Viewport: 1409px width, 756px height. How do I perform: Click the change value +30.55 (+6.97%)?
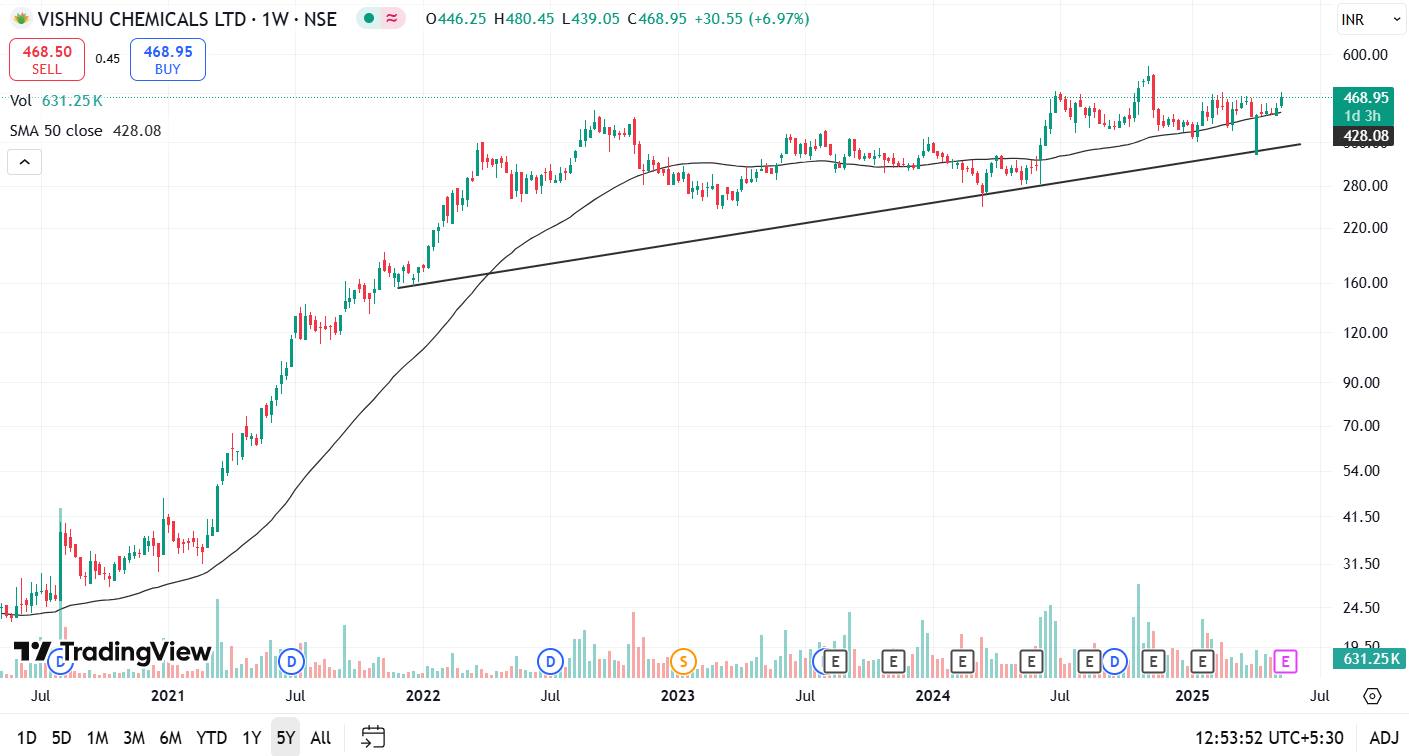point(752,18)
